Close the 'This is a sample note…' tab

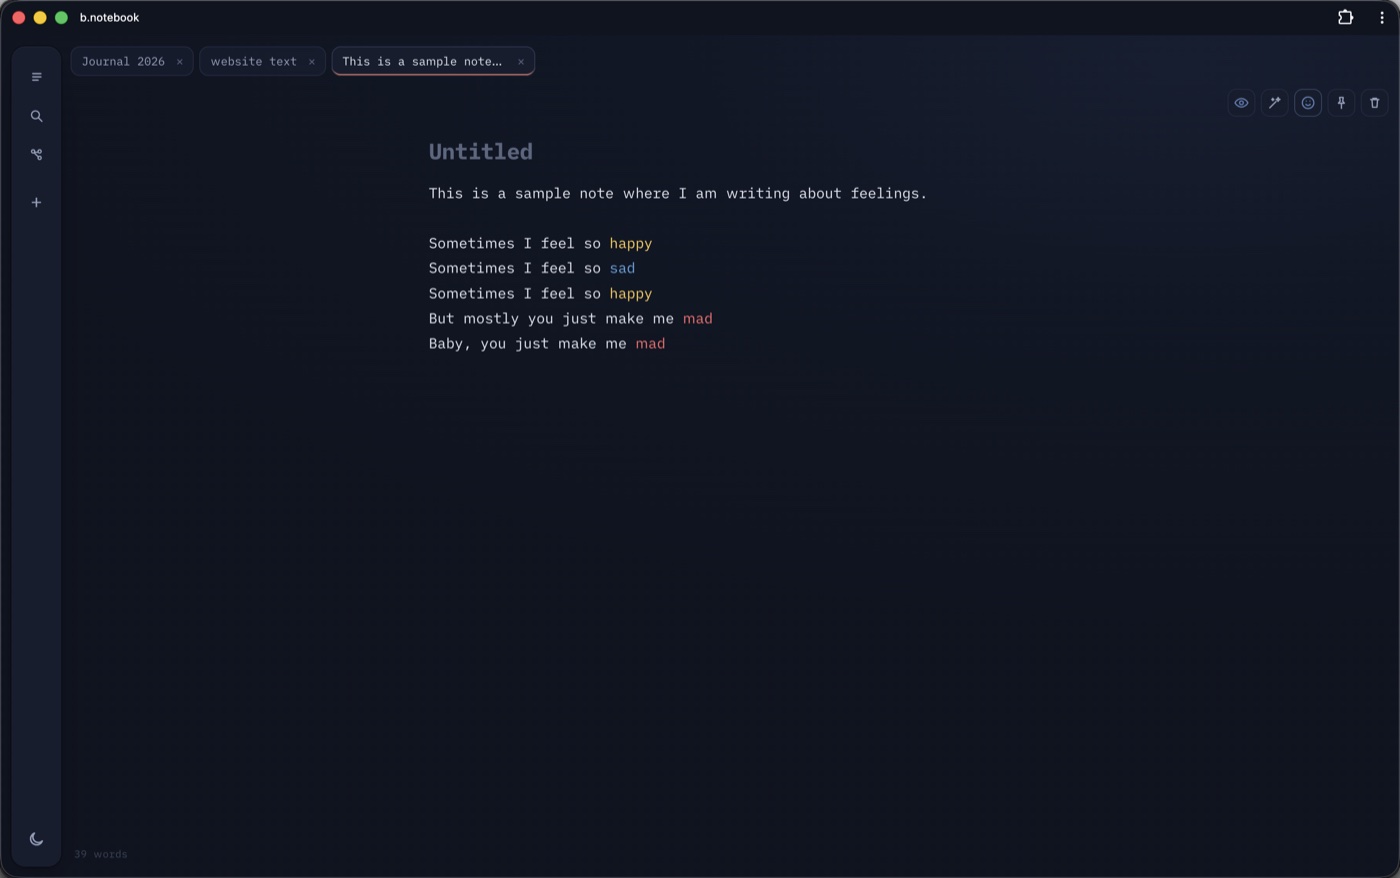[x=521, y=62]
